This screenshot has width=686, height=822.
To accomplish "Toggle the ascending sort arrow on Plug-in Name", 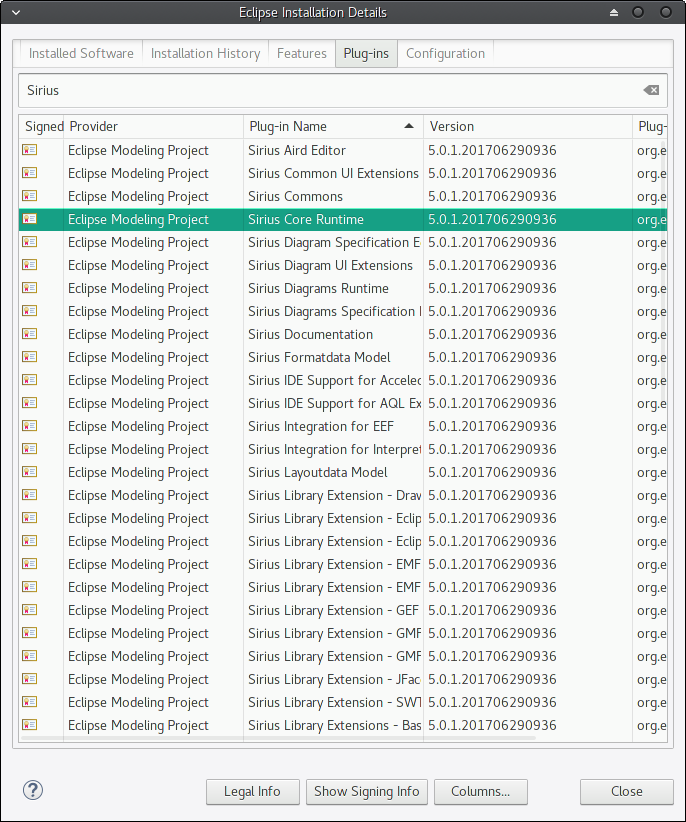I will coord(409,126).
